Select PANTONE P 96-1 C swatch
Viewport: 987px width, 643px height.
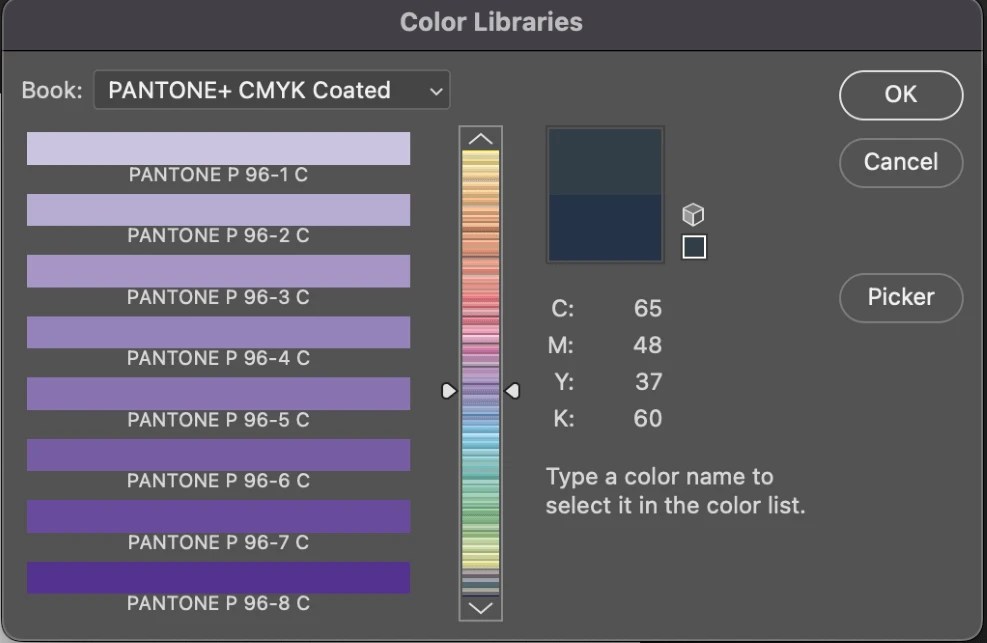pyautogui.click(x=218, y=148)
